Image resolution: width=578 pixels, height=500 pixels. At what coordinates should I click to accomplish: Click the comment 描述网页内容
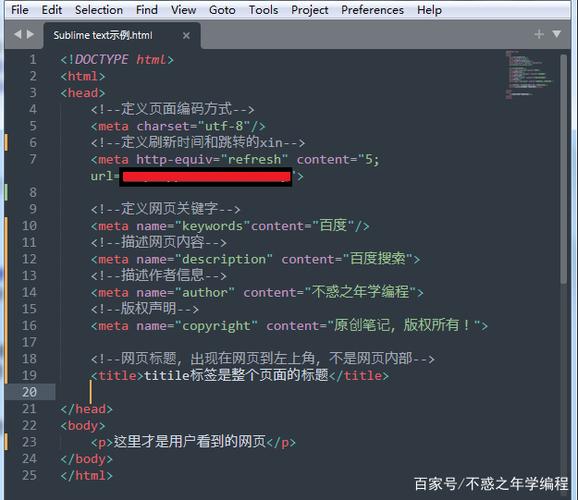pos(159,242)
